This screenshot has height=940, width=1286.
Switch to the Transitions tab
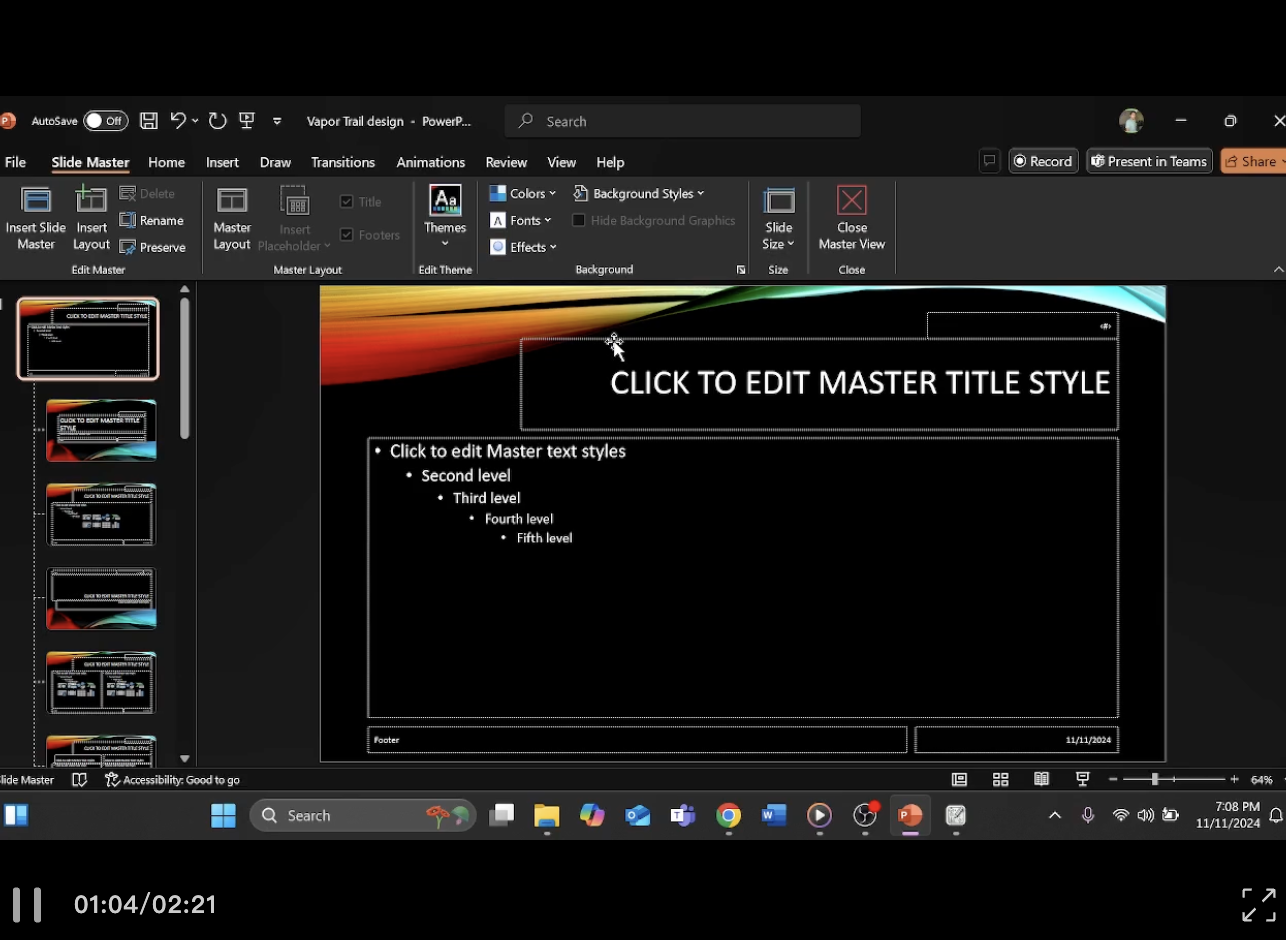pyautogui.click(x=342, y=162)
